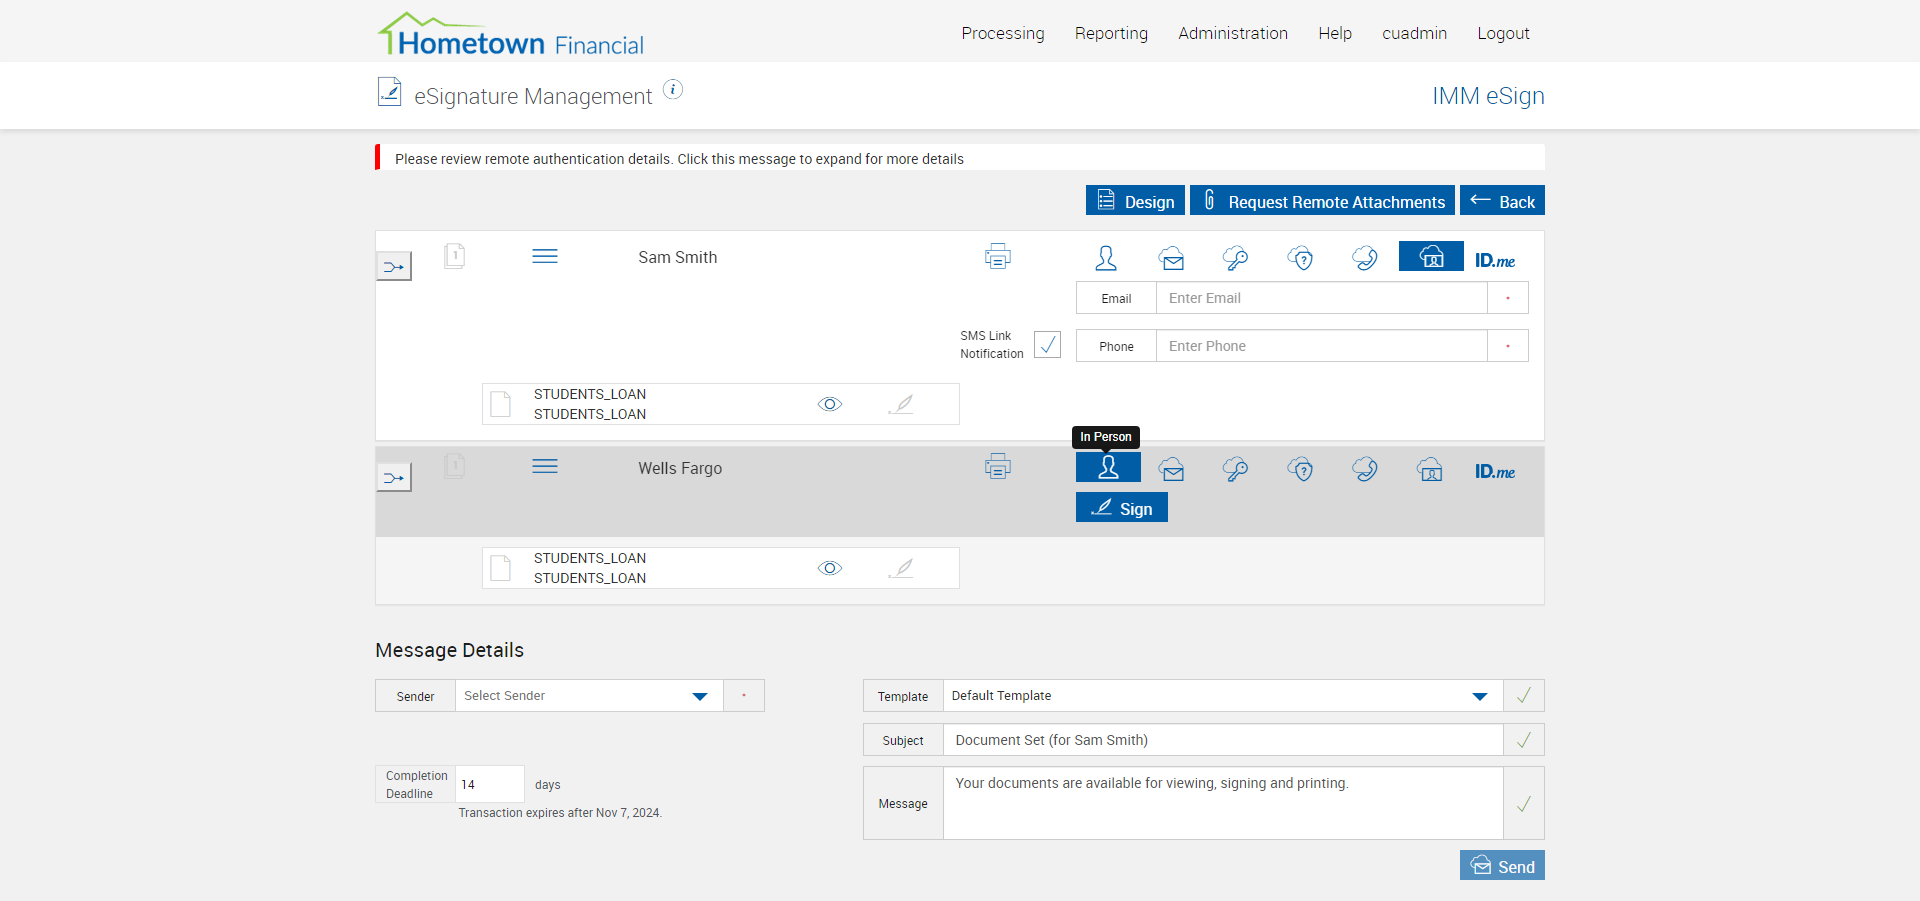Click the reorder handle beside Wells Fargo

[x=545, y=467]
